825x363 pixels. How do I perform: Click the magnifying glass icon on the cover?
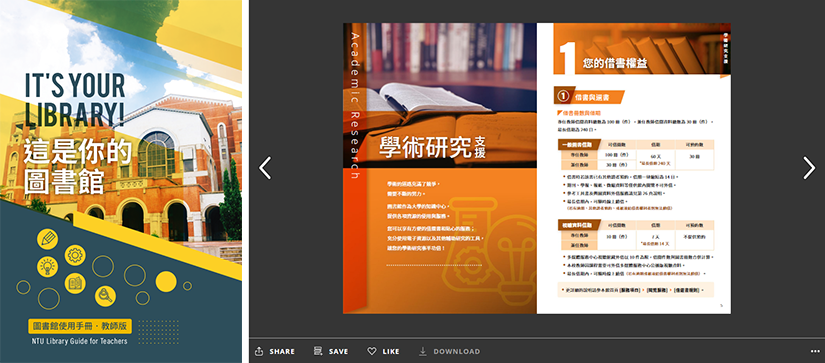click(x=105, y=296)
